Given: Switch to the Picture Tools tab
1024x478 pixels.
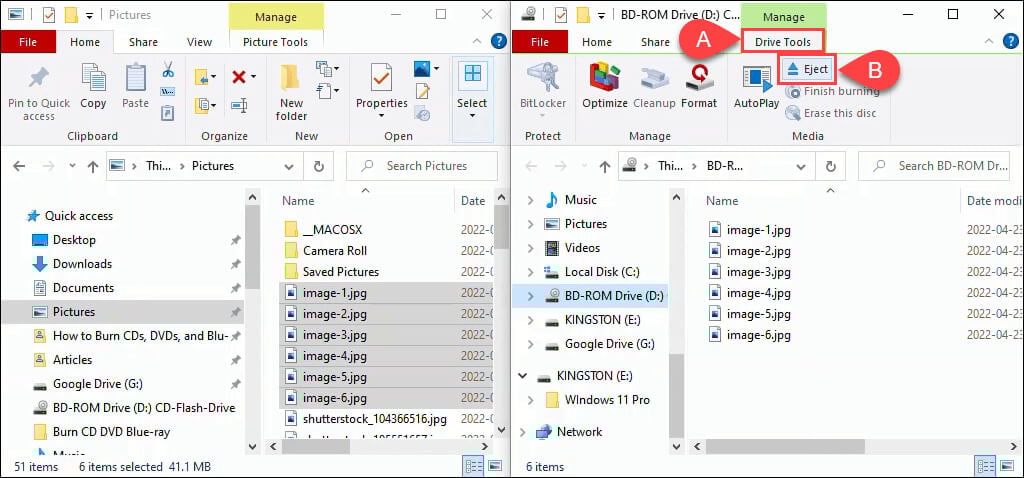Looking at the screenshot, I should (x=275, y=42).
